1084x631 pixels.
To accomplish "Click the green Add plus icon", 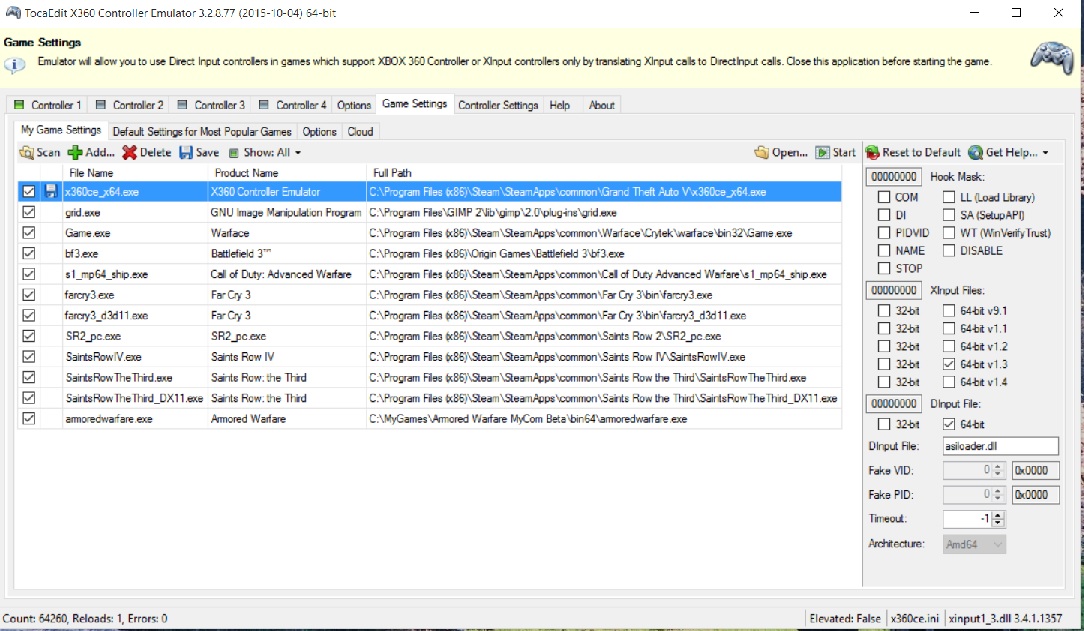I will click(75, 153).
